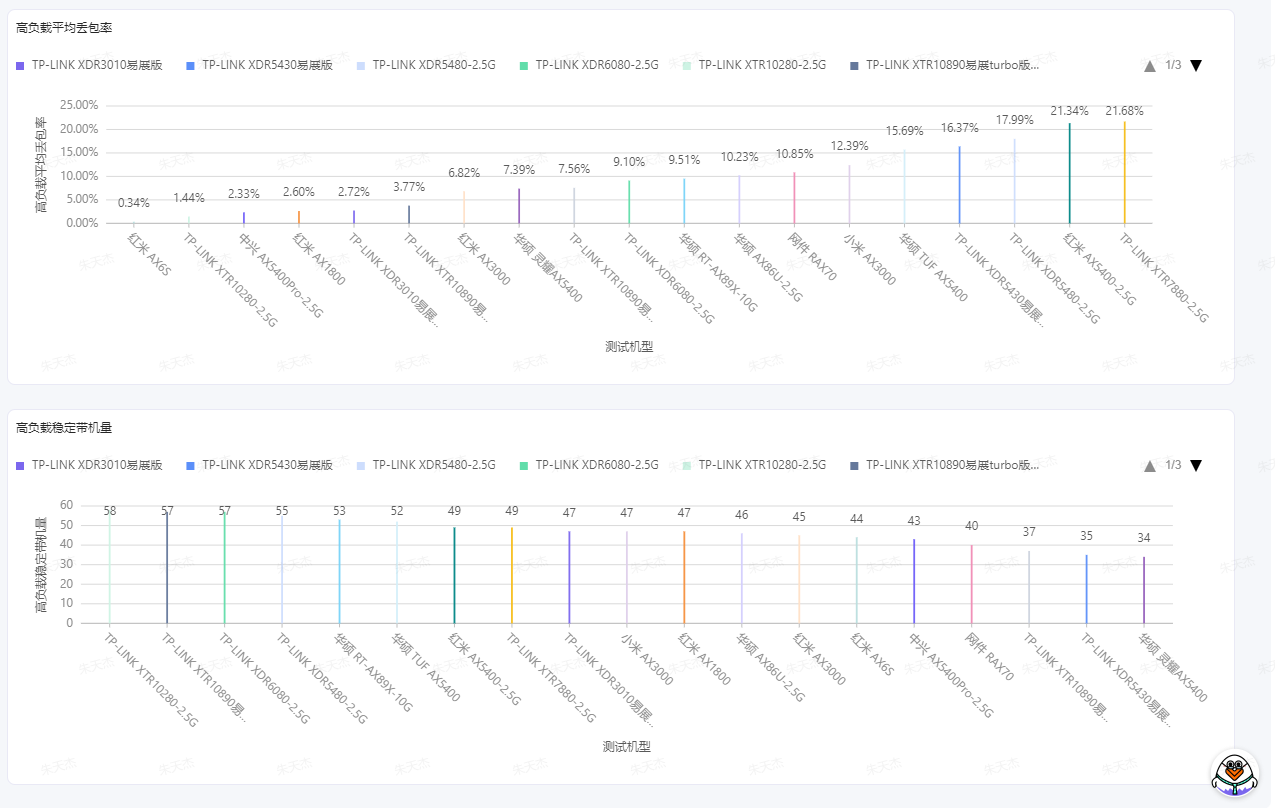Click the 高负载稳定带机量 chart title
The width and height of the screenshot is (1275, 808).
(x=64, y=428)
